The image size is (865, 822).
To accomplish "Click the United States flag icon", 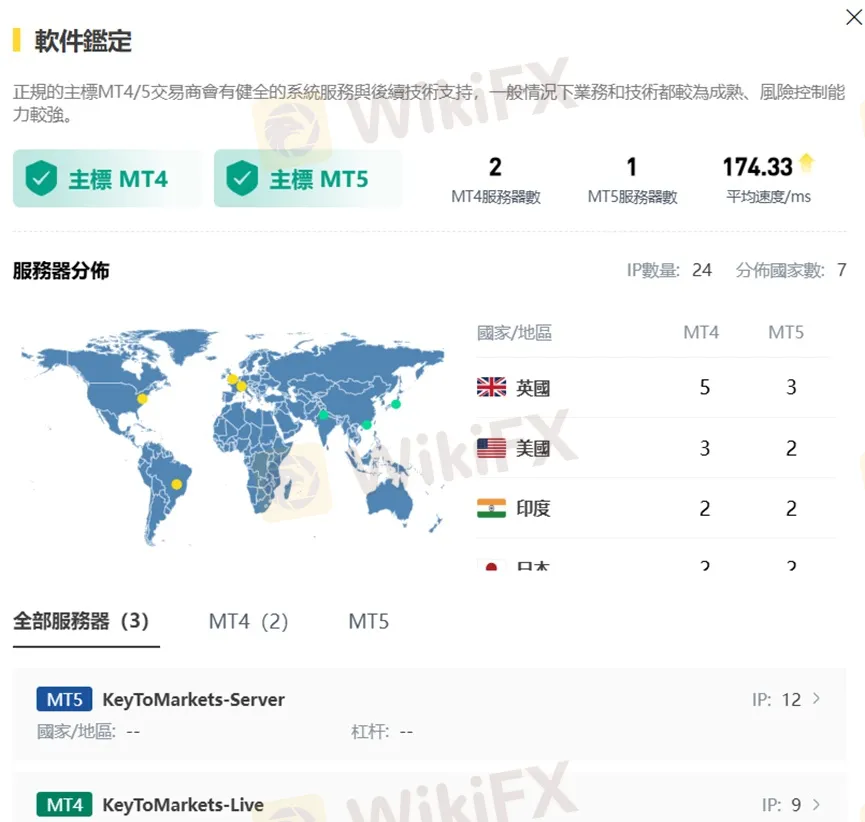I will (x=491, y=447).
